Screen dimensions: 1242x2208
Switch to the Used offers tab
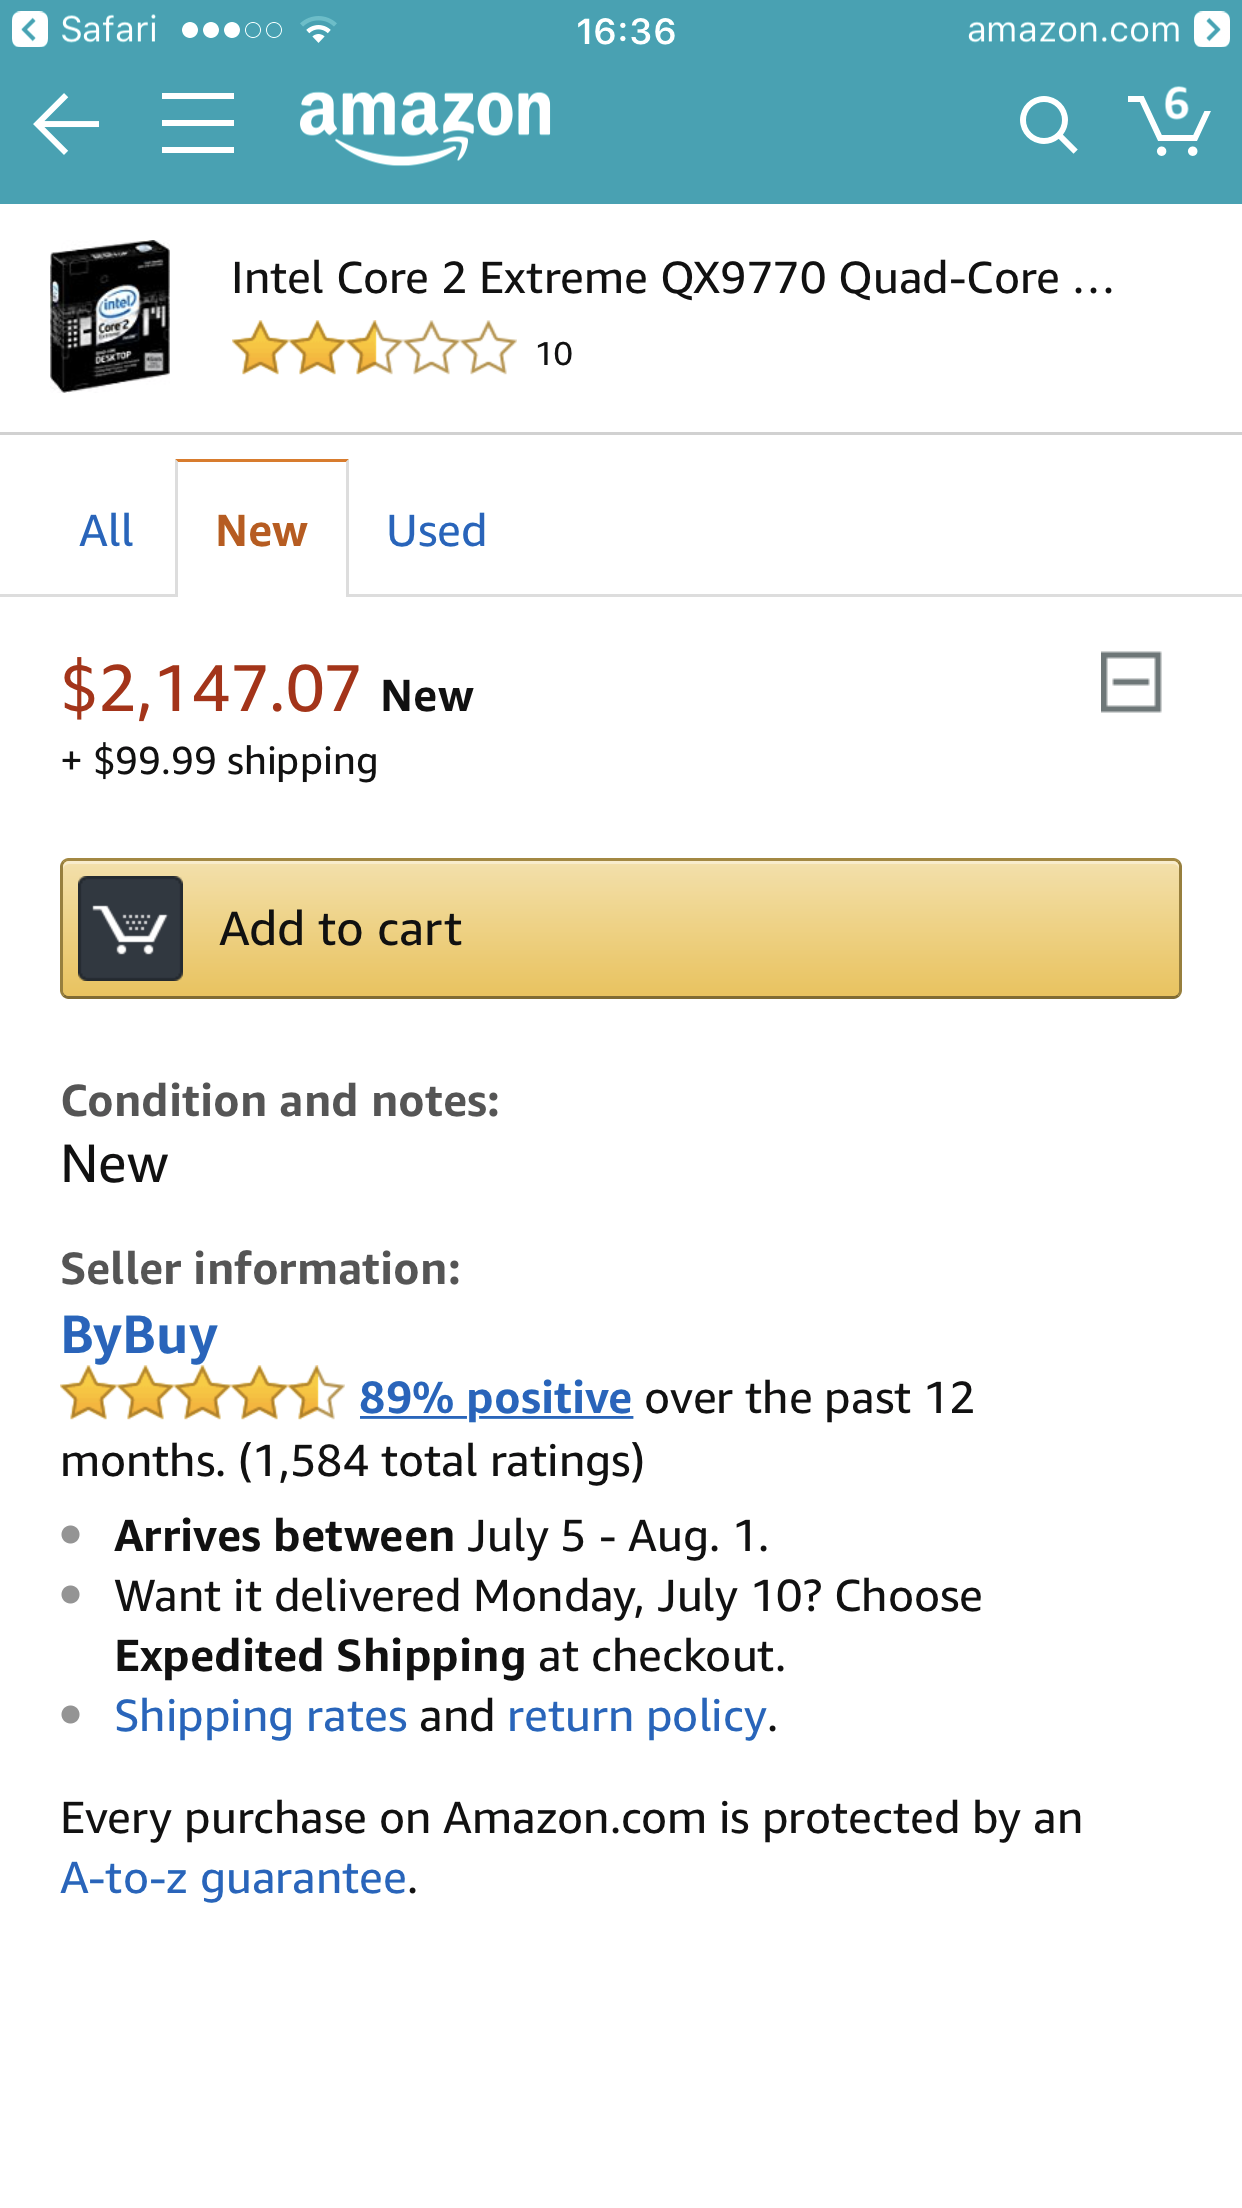click(x=436, y=531)
